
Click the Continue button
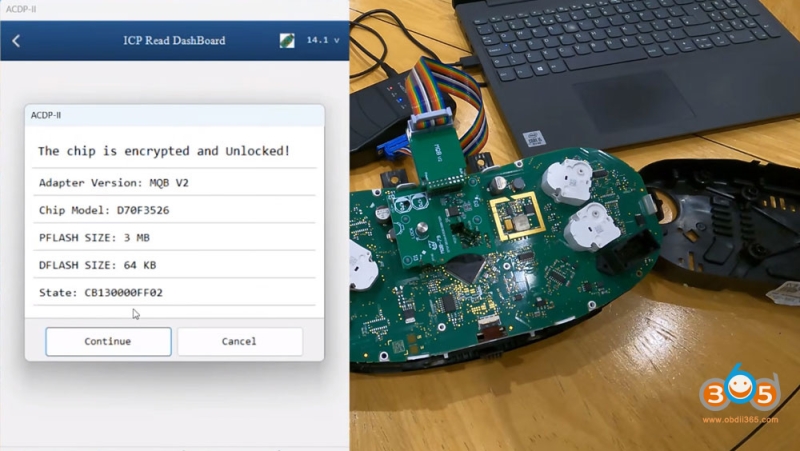108,341
